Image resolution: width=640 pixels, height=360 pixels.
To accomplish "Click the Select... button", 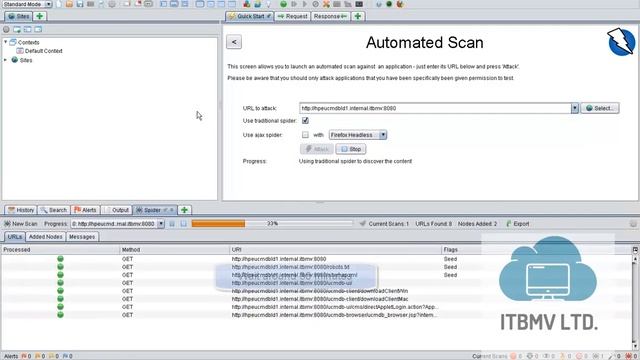I will click(x=600, y=108).
